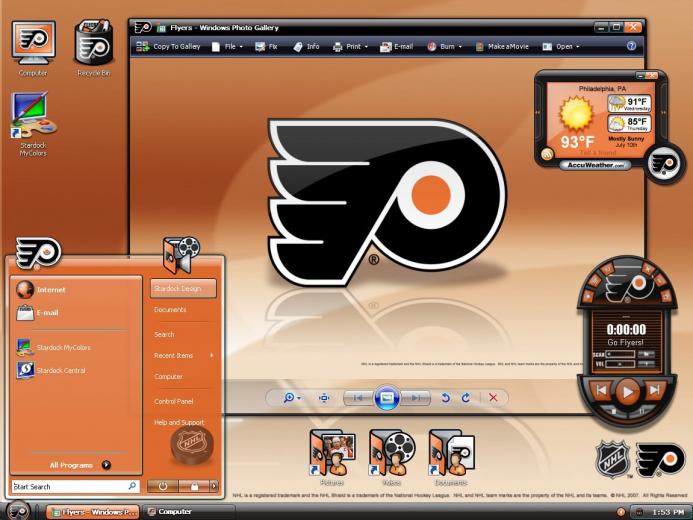Click the 93°F current temperature in weather widget
This screenshot has width=693, height=520.
coord(577,142)
